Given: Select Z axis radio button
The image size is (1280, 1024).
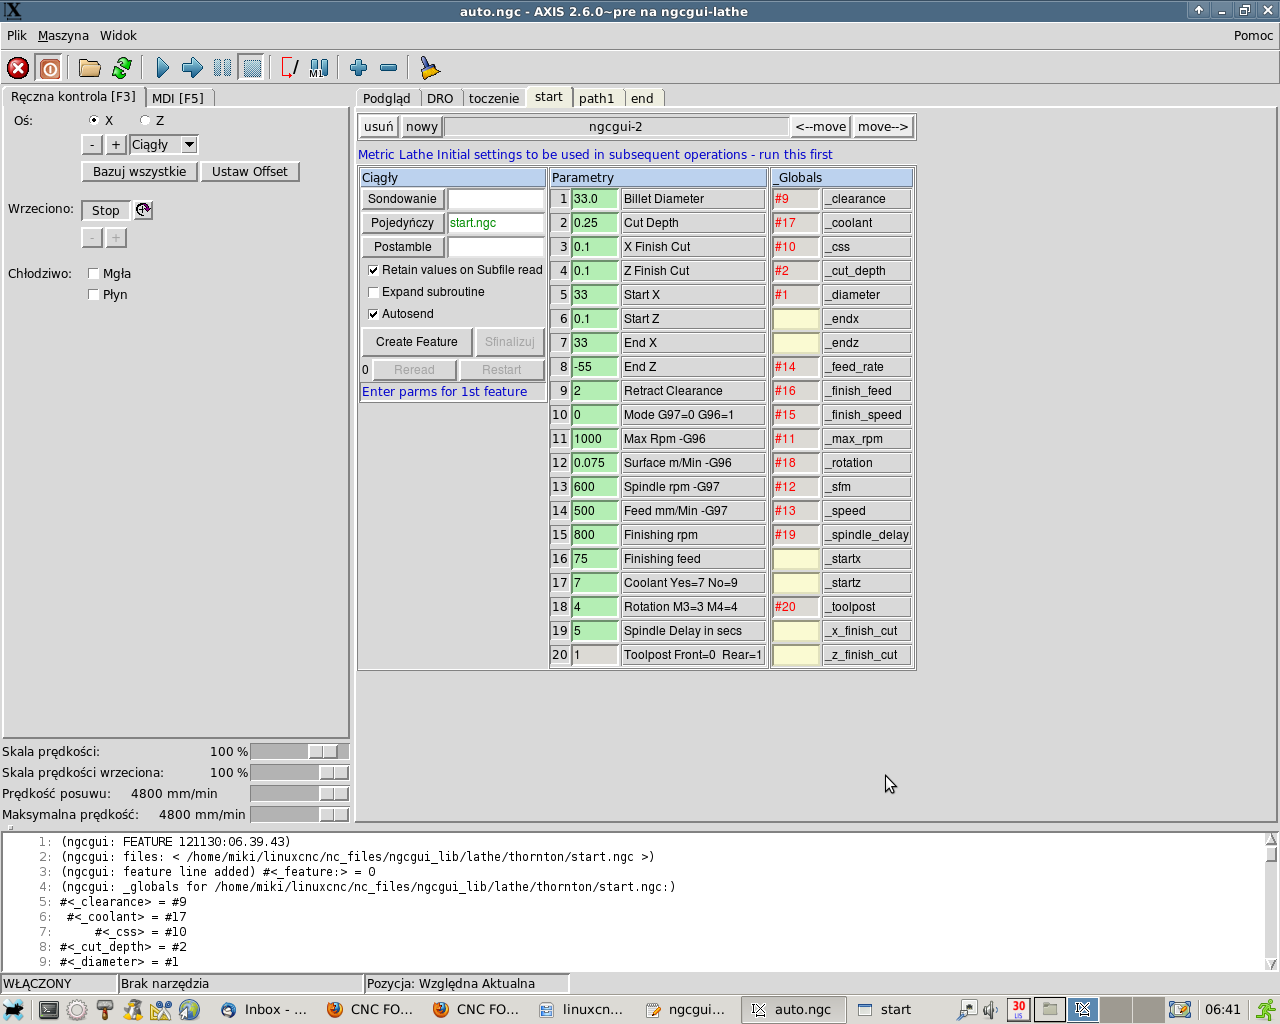Looking at the screenshot, I should [145, 120].
